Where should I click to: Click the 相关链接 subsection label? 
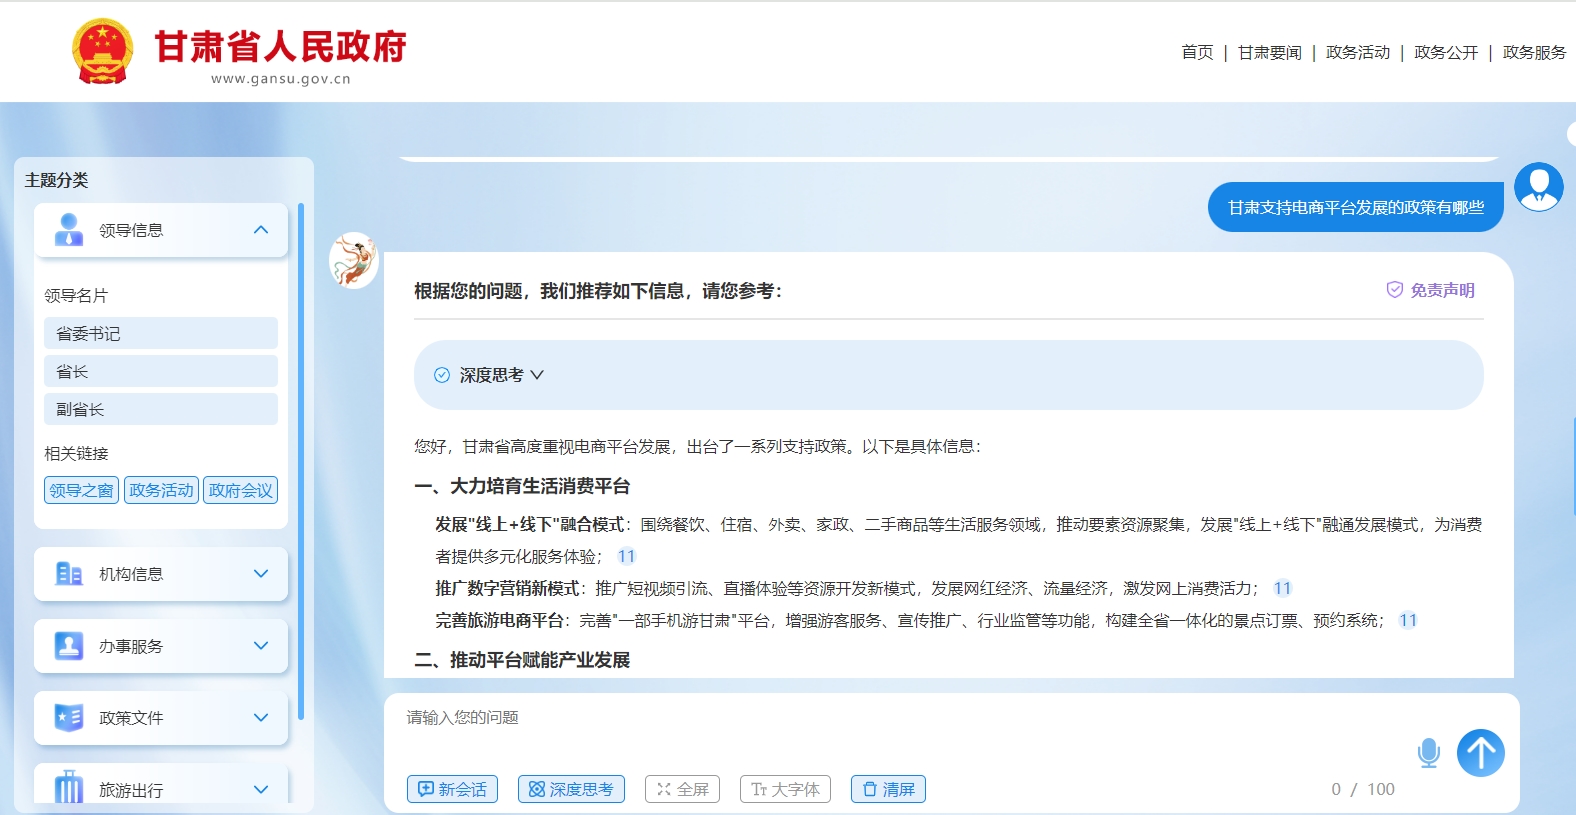[76, 454]
